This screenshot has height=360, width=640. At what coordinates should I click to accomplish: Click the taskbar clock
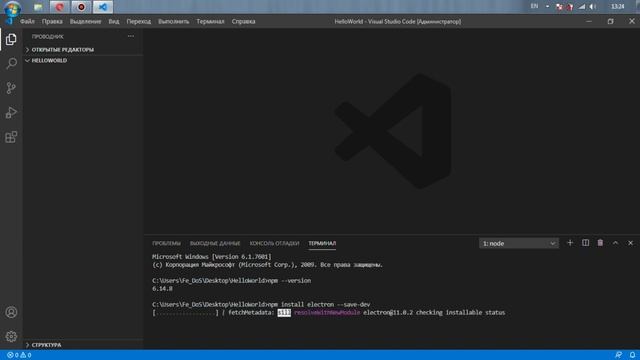[618, 7]
